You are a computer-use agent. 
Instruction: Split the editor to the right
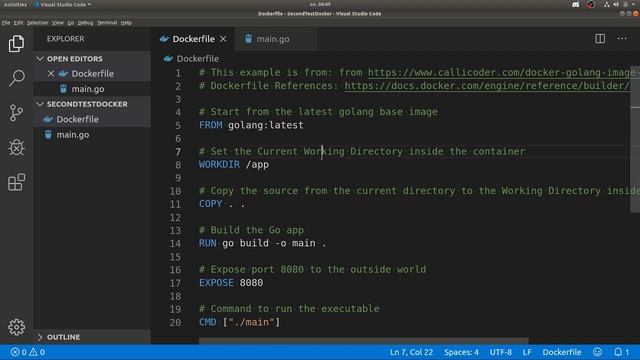click(x=600, y=39)
